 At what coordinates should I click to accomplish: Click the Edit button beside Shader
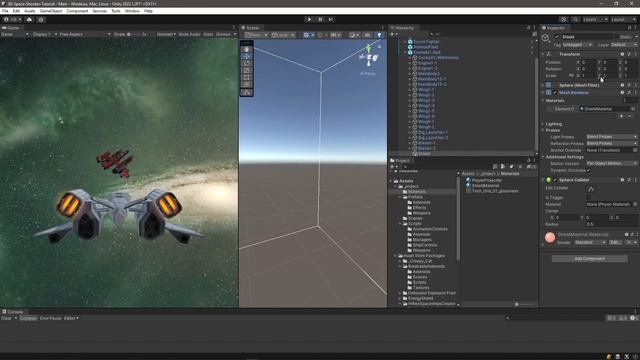point(615,242)
